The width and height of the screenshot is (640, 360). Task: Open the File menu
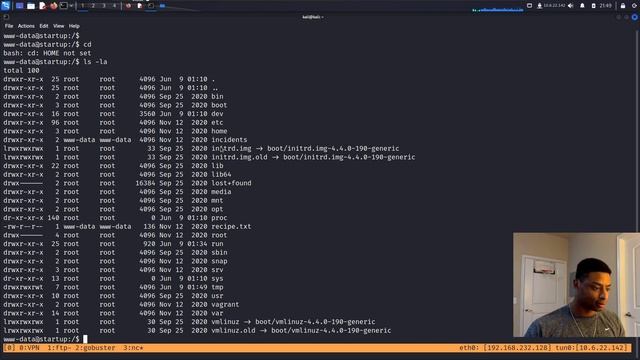[x=9, y=26]
